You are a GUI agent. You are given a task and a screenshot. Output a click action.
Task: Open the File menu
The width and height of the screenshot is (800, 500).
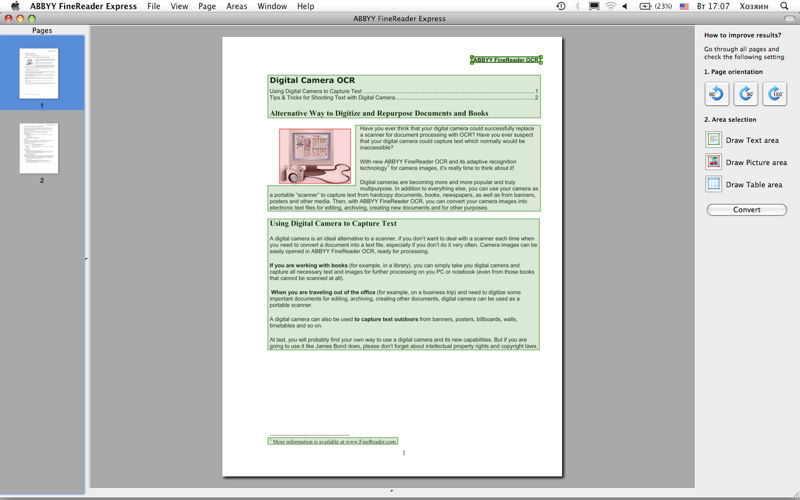pos(154,6)
